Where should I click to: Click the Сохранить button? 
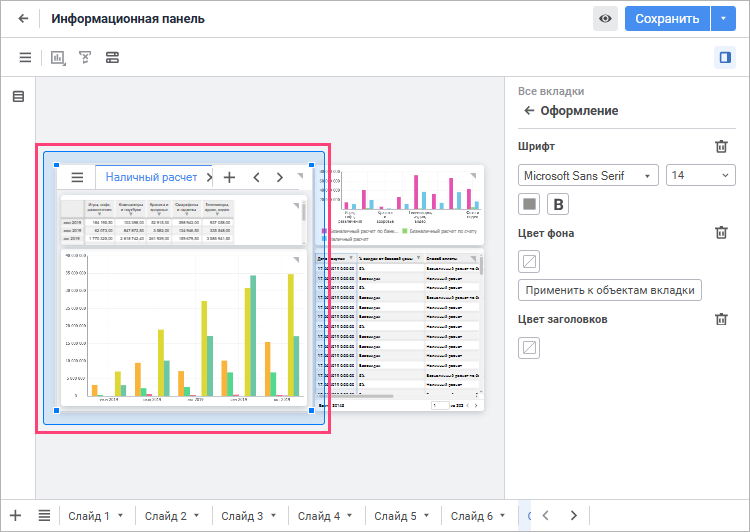667,19
